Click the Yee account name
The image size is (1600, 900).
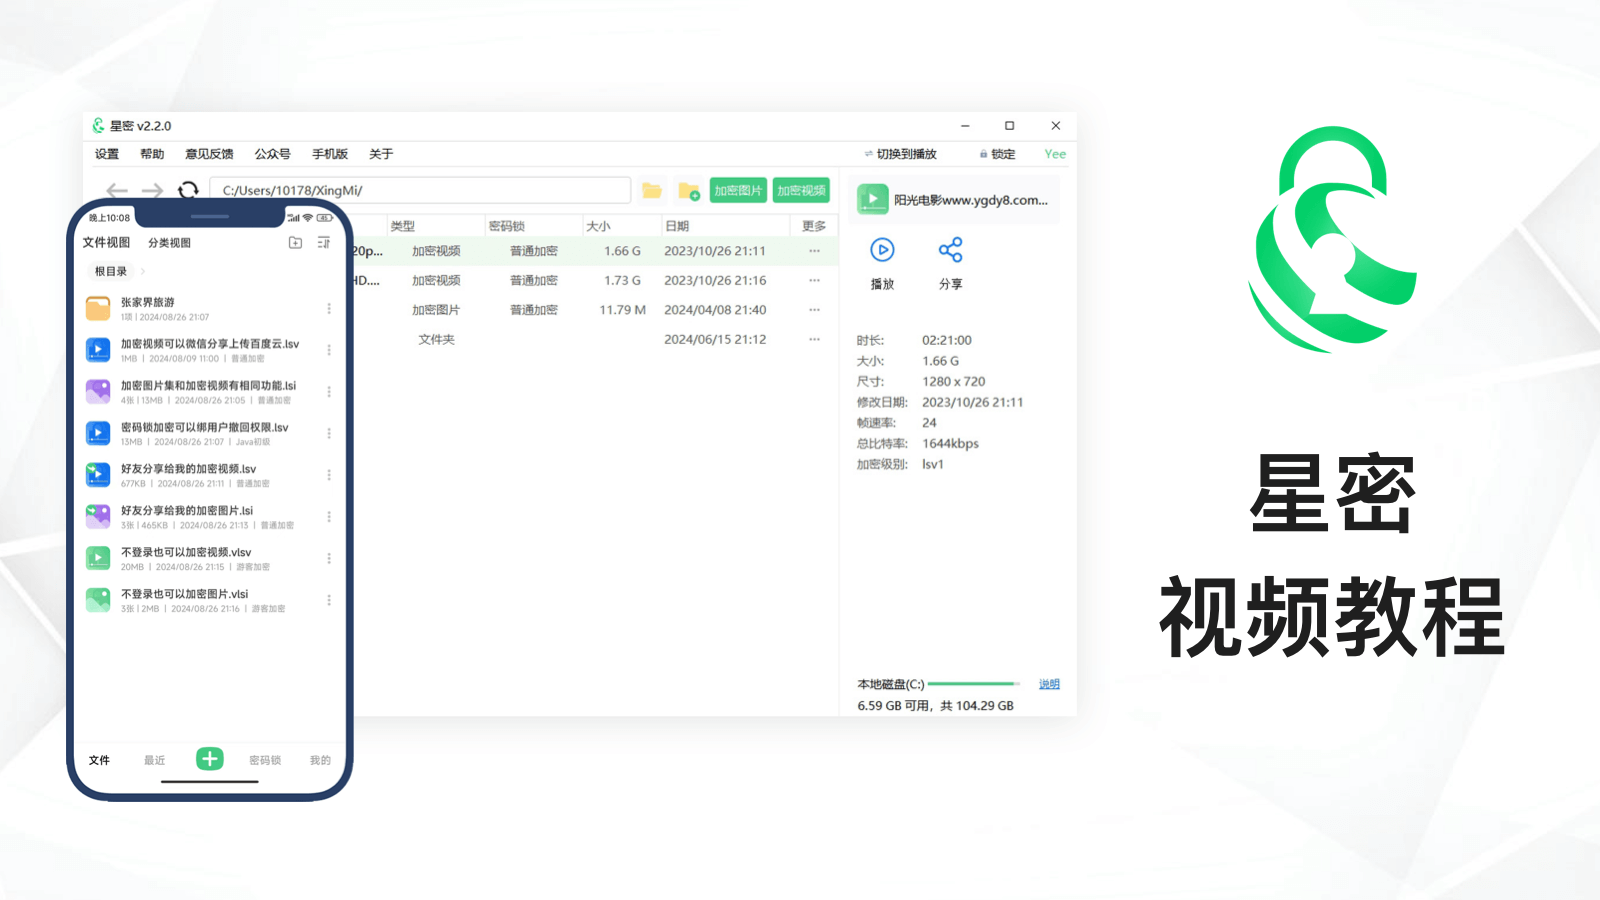tap(1055, 154)
